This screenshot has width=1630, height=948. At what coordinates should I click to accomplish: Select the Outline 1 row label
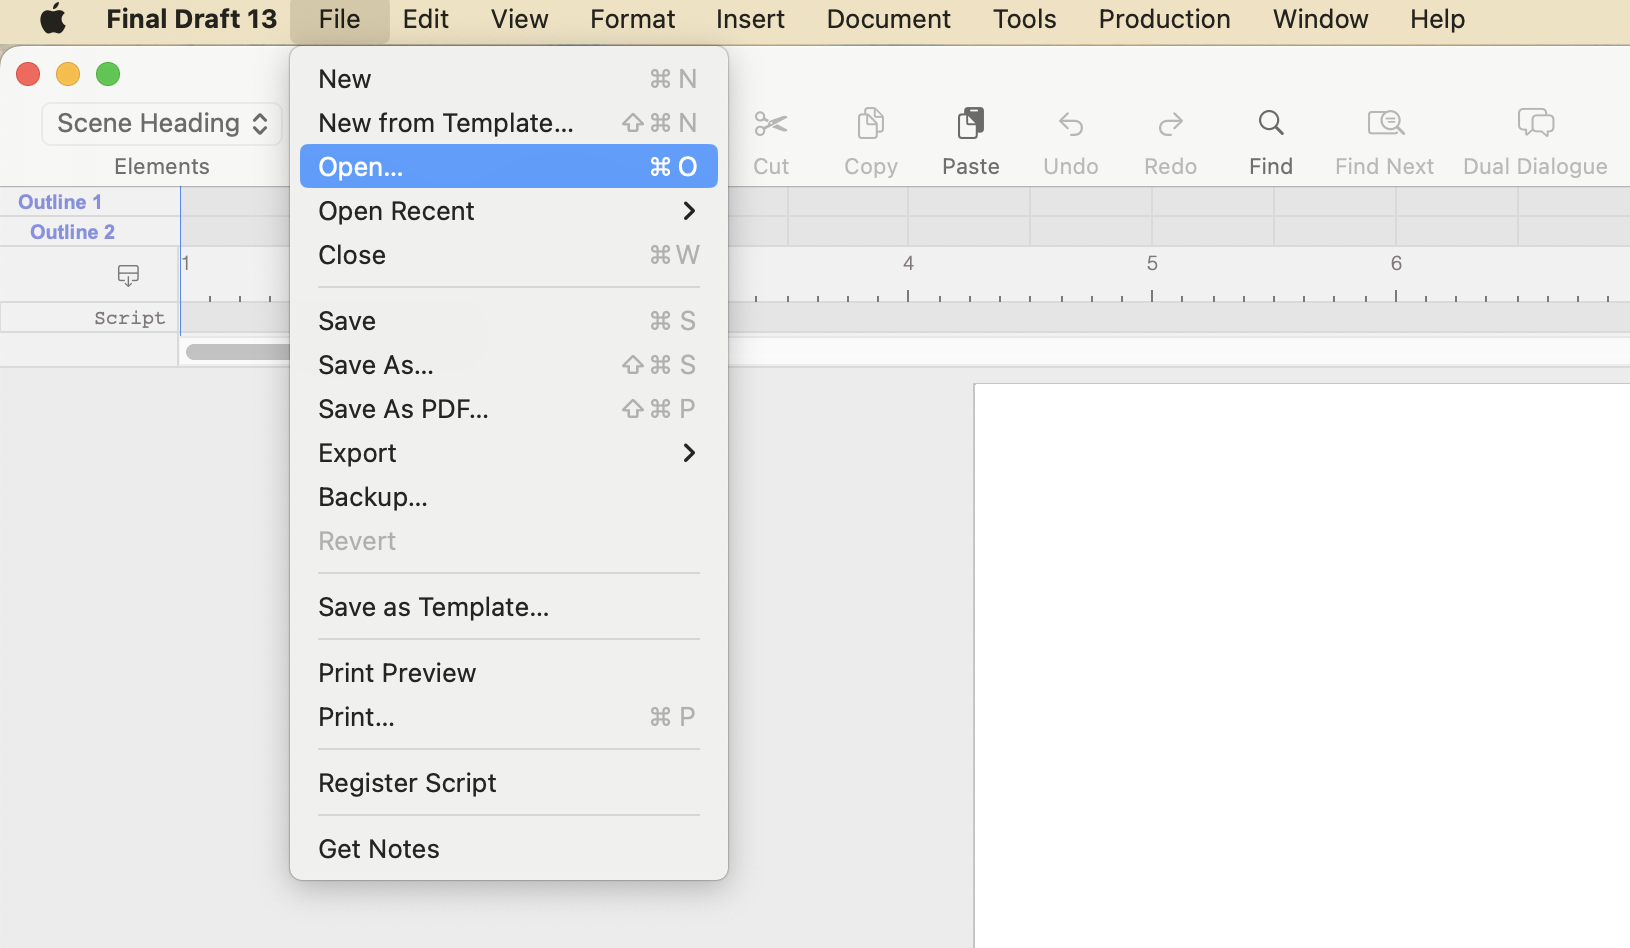click(60, 202)
